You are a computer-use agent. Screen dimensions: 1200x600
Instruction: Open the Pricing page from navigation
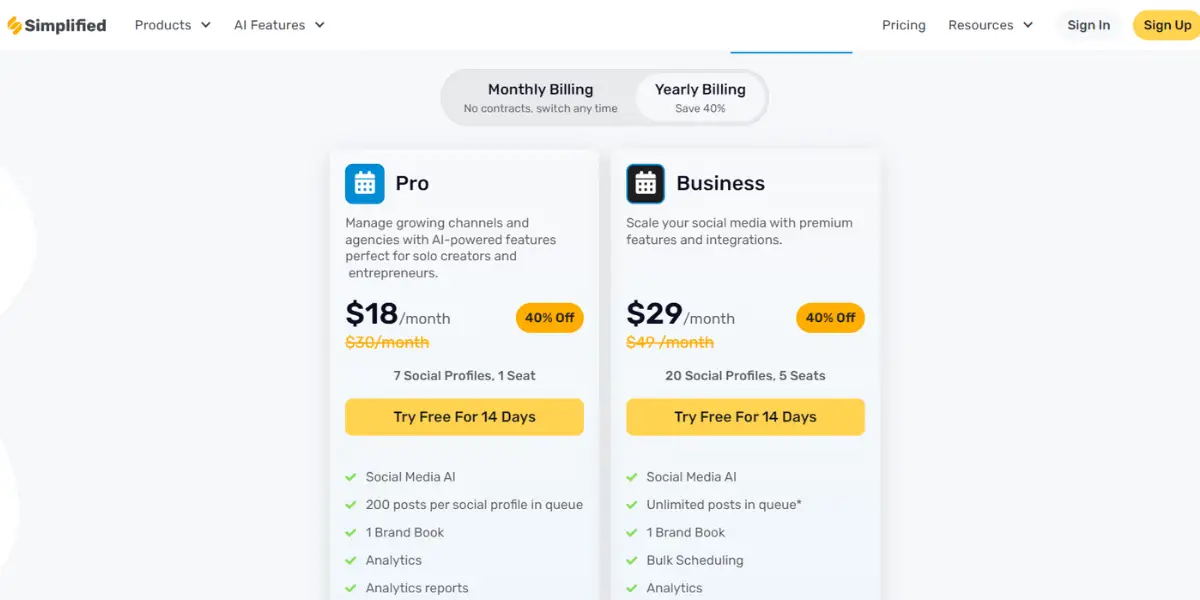click(x=904, y=25)
